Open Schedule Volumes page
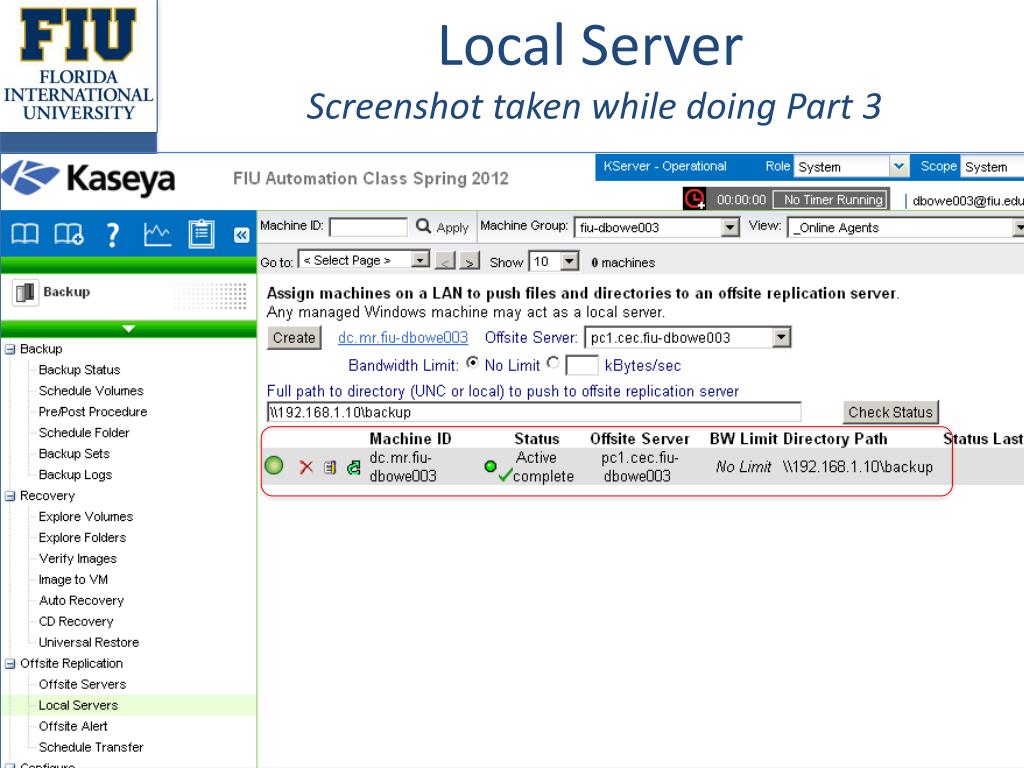Screen dimensions: 1024x768 [91, 391]
